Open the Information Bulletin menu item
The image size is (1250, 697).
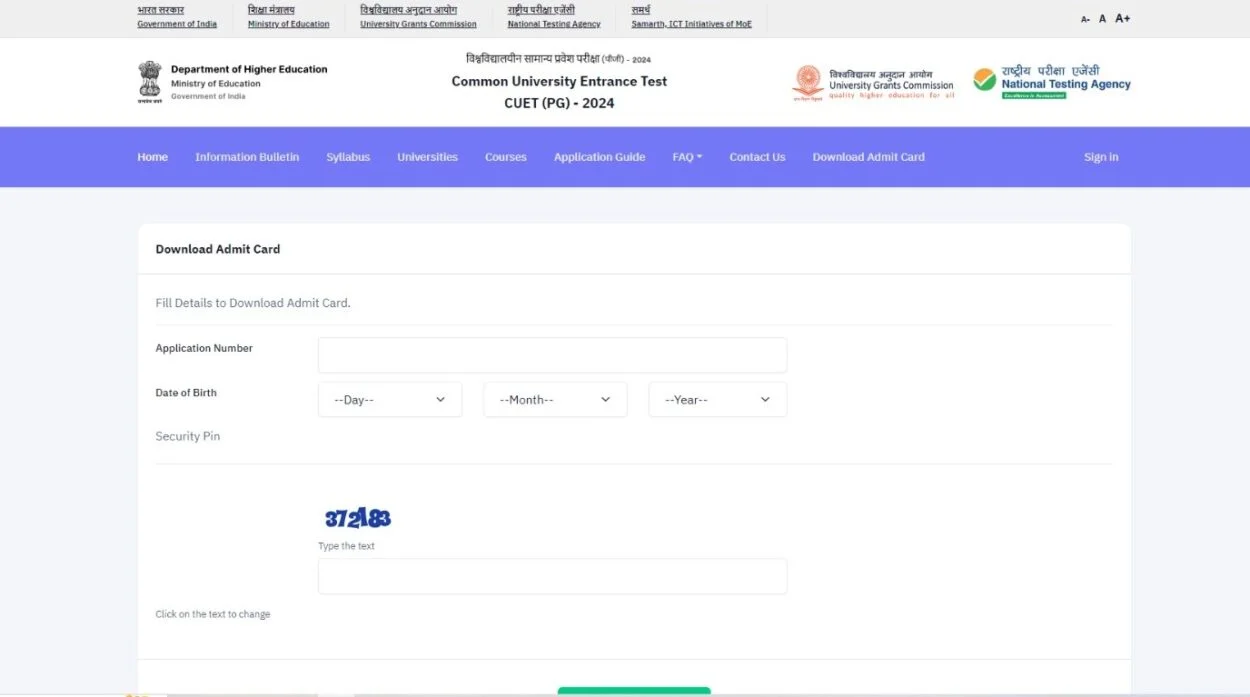[x=247, y=157]
